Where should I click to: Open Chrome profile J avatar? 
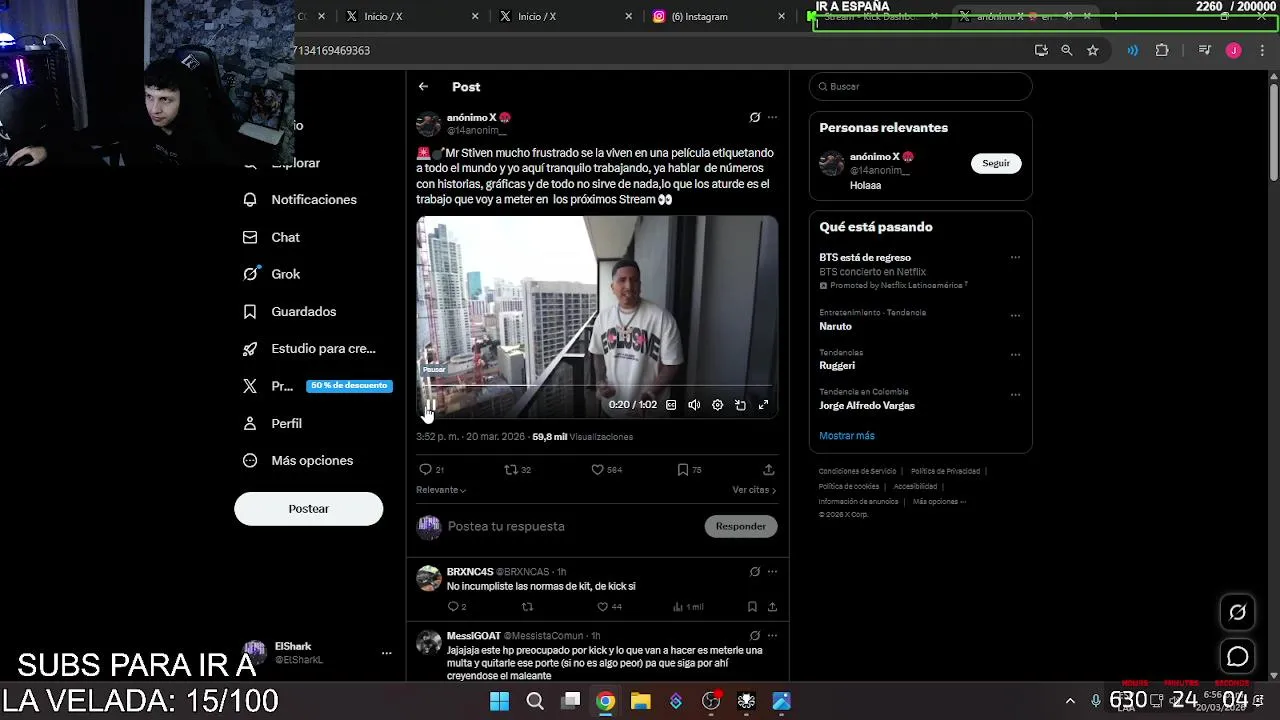click(1234, 50)
